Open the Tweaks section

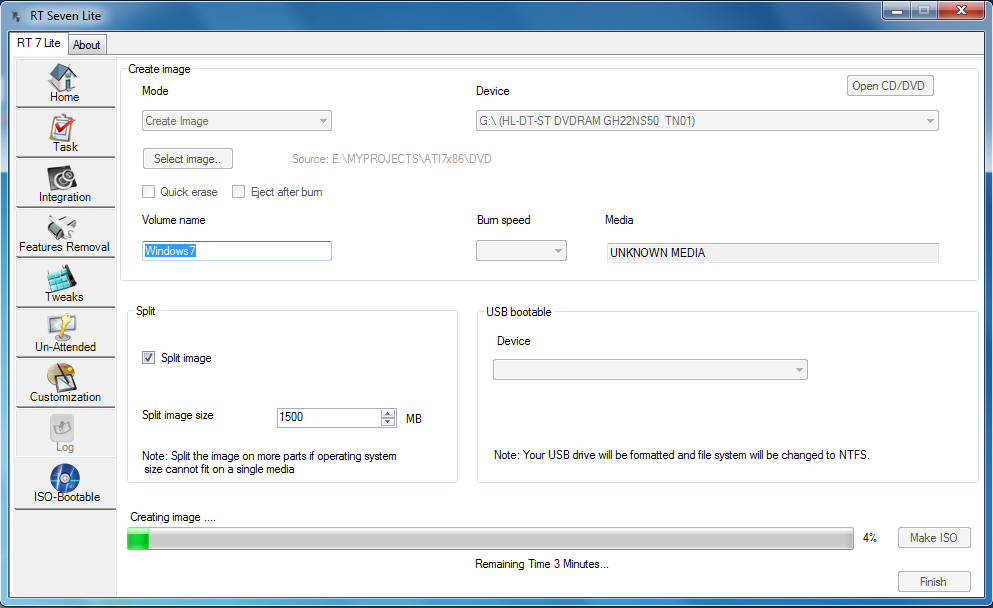(65, 283)
